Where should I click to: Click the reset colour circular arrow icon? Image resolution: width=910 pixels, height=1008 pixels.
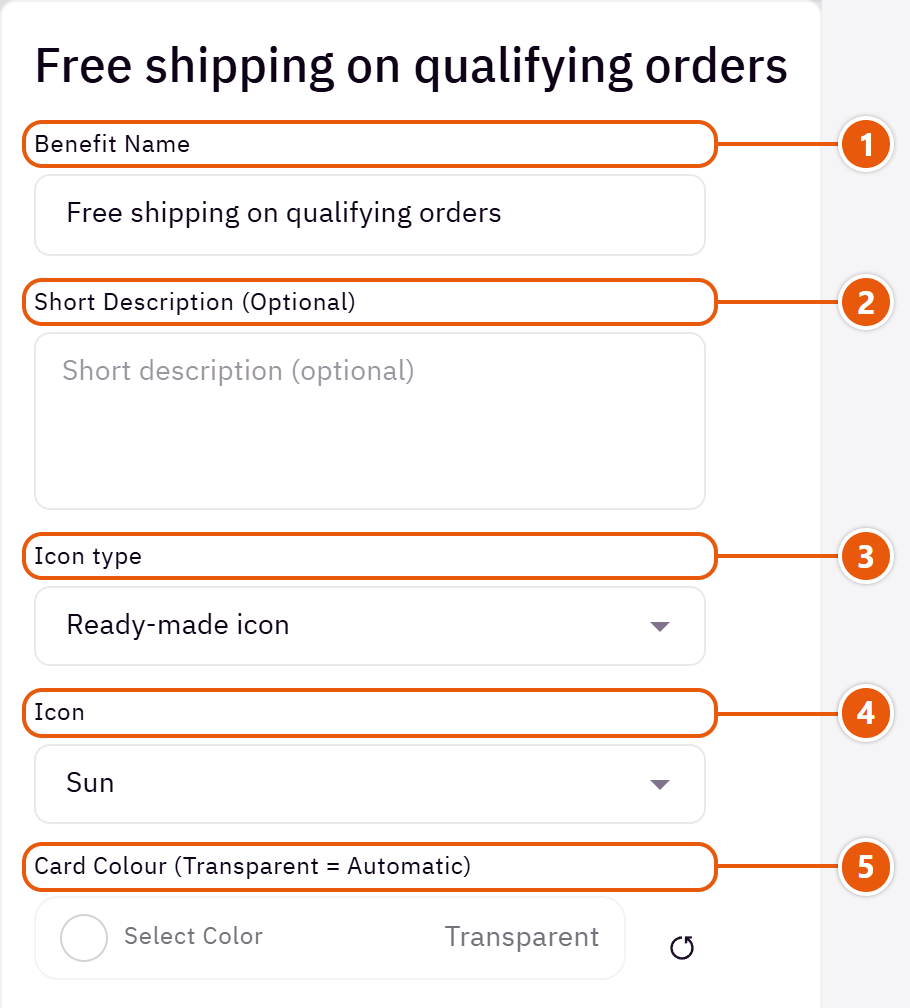(682, 948)
